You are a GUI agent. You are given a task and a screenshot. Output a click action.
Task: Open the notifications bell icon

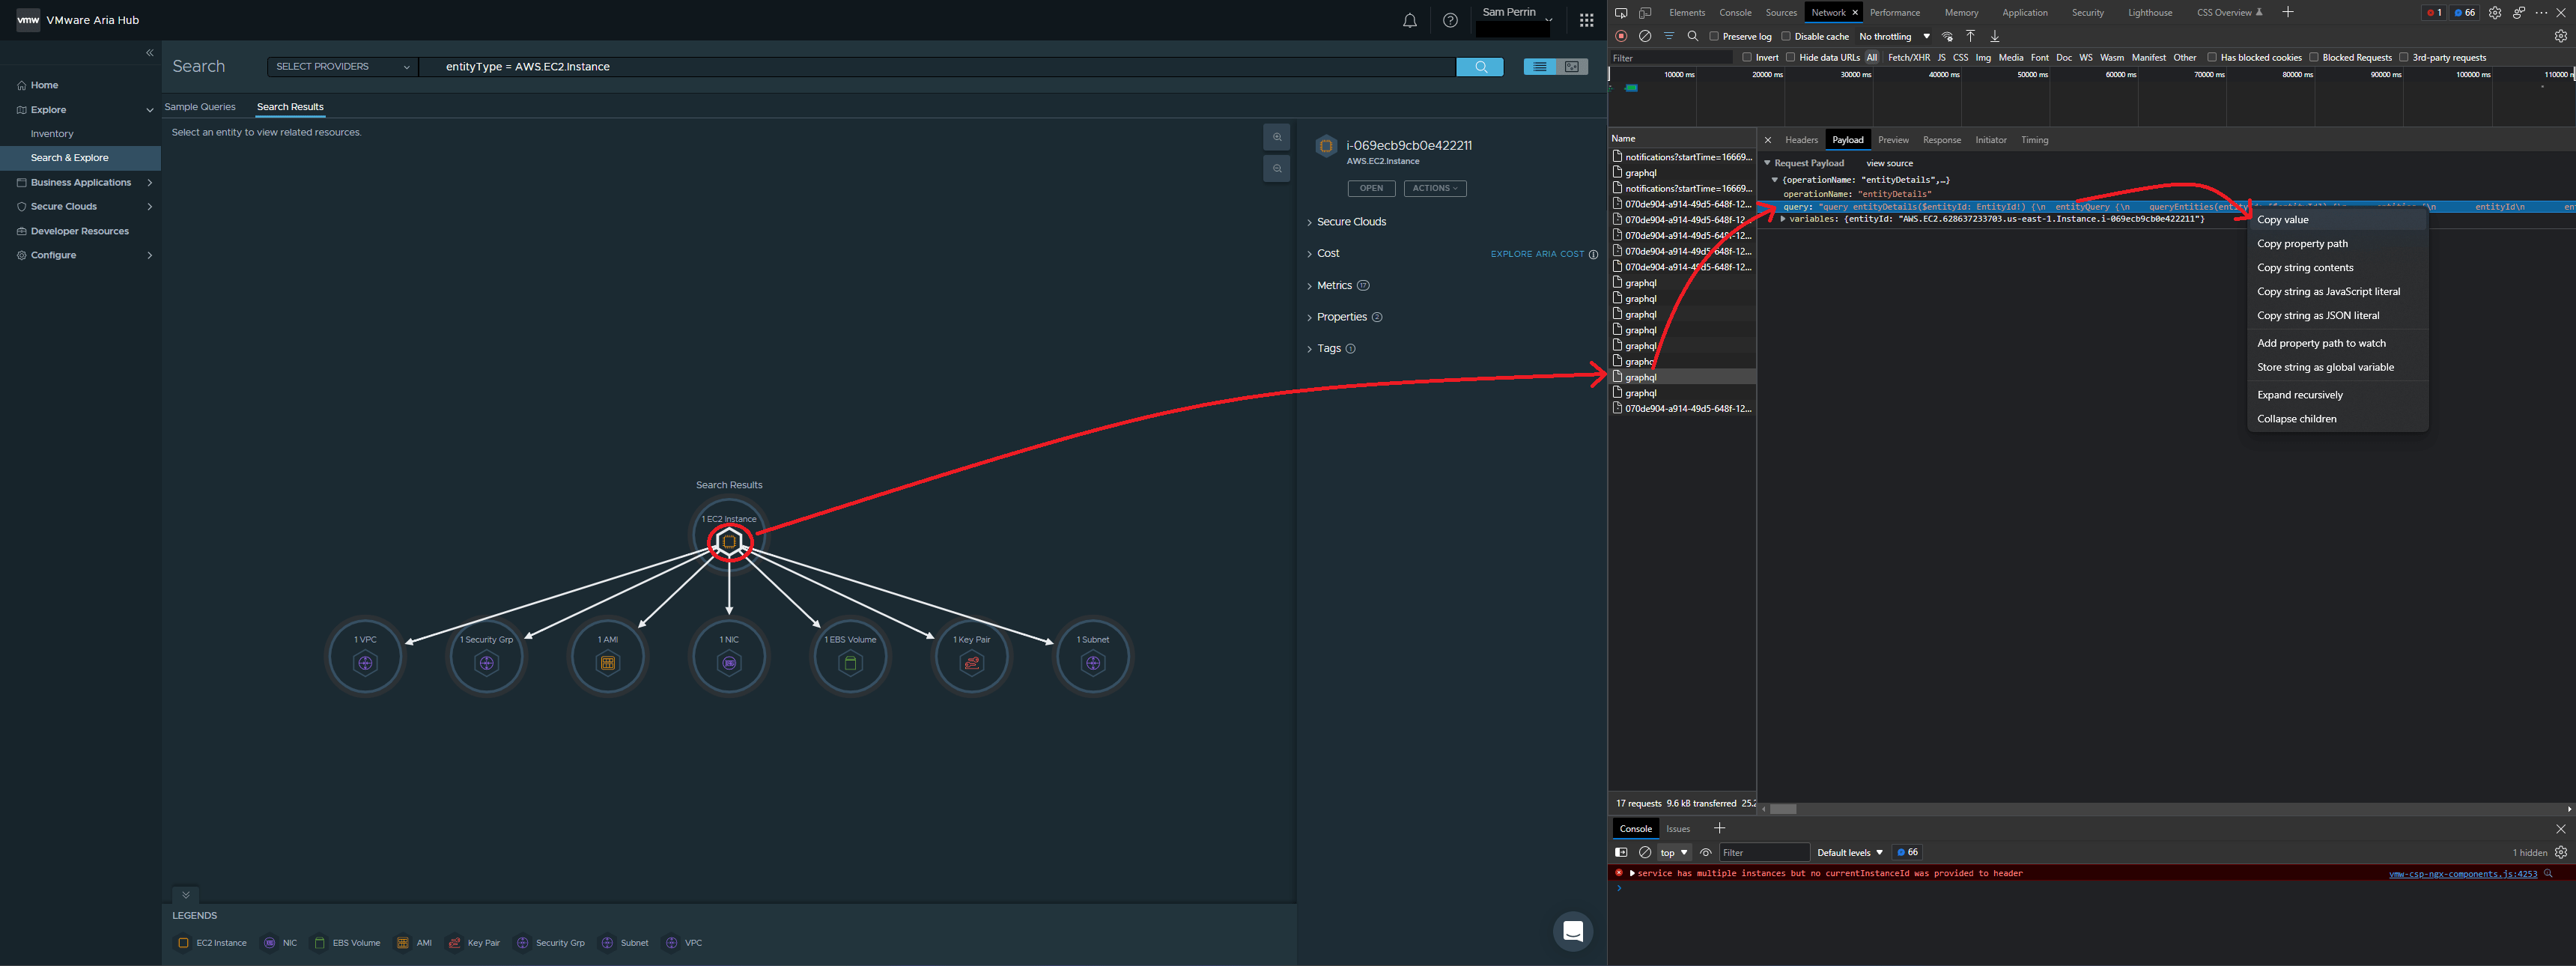1410,20
